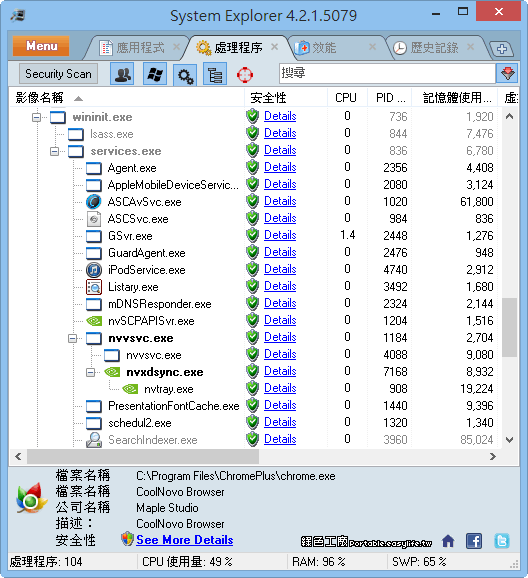Open Details link for wininit.exe
The width and height of the screenshot is (528, 578).
click(280, 116)
